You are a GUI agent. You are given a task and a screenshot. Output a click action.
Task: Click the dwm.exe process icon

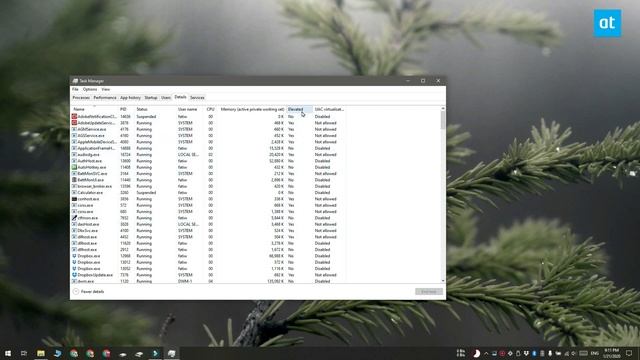coord(74,281)
